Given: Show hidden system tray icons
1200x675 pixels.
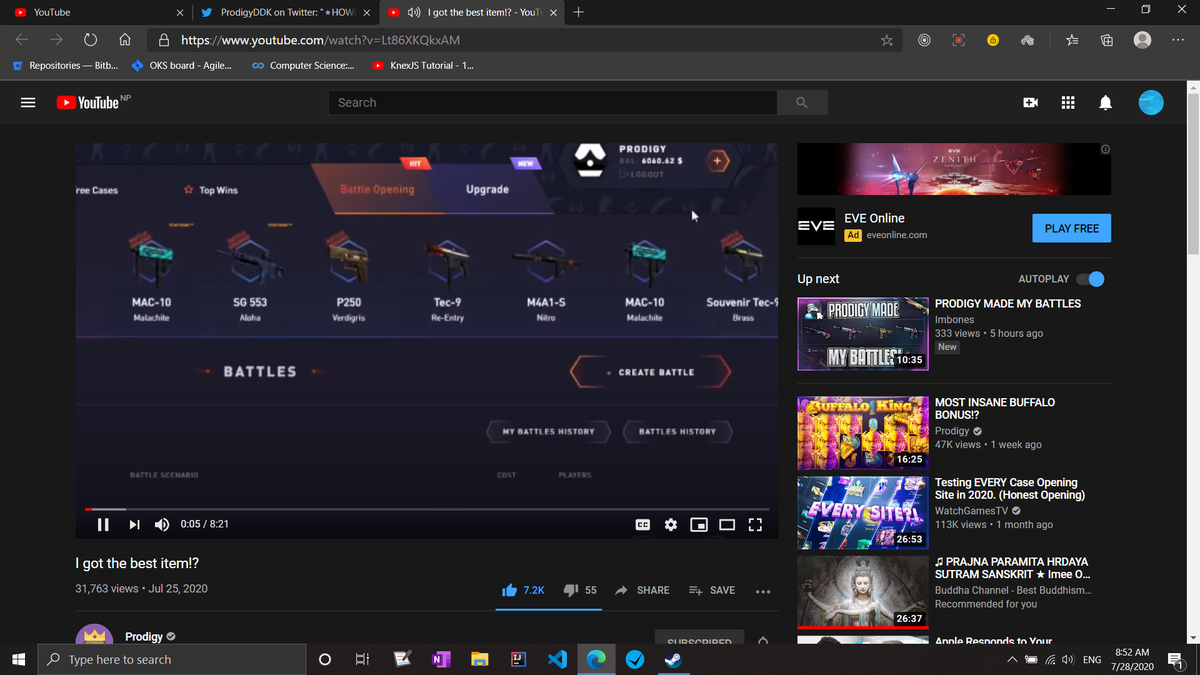Looking at the screenshot, I should [1013, 660].
